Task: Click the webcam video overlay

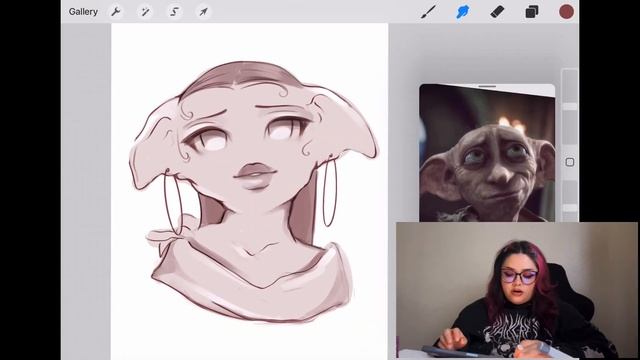Action: pyautogui.click(x=517, y=291)
